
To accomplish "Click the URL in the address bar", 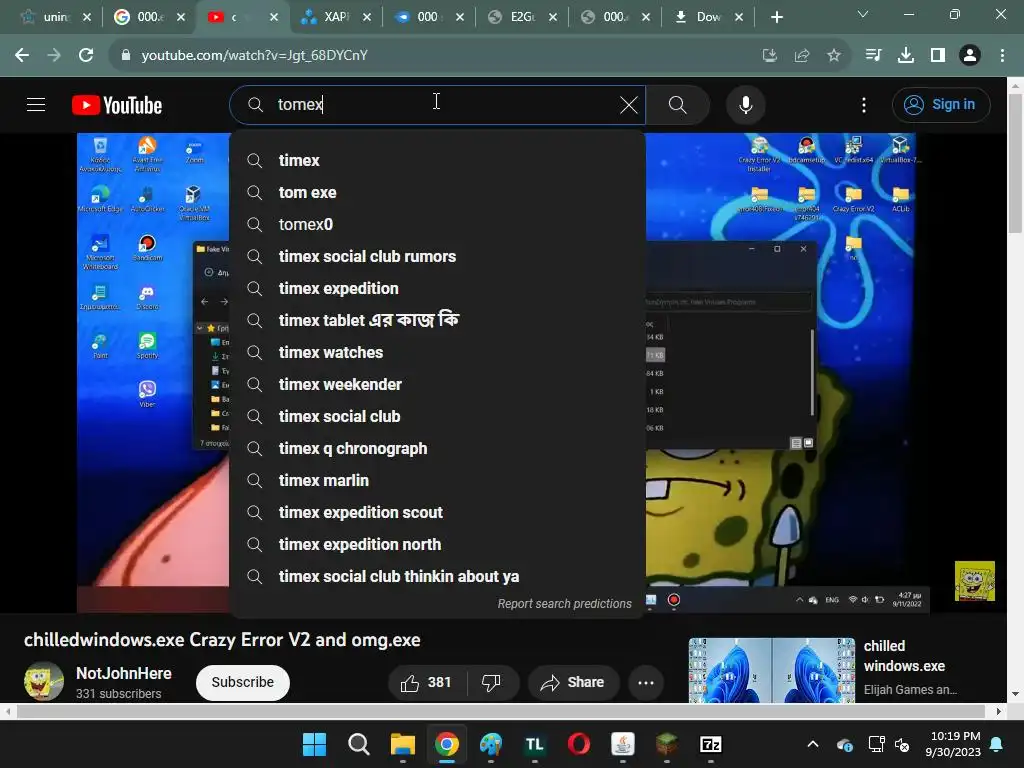I will pos(255,55).
